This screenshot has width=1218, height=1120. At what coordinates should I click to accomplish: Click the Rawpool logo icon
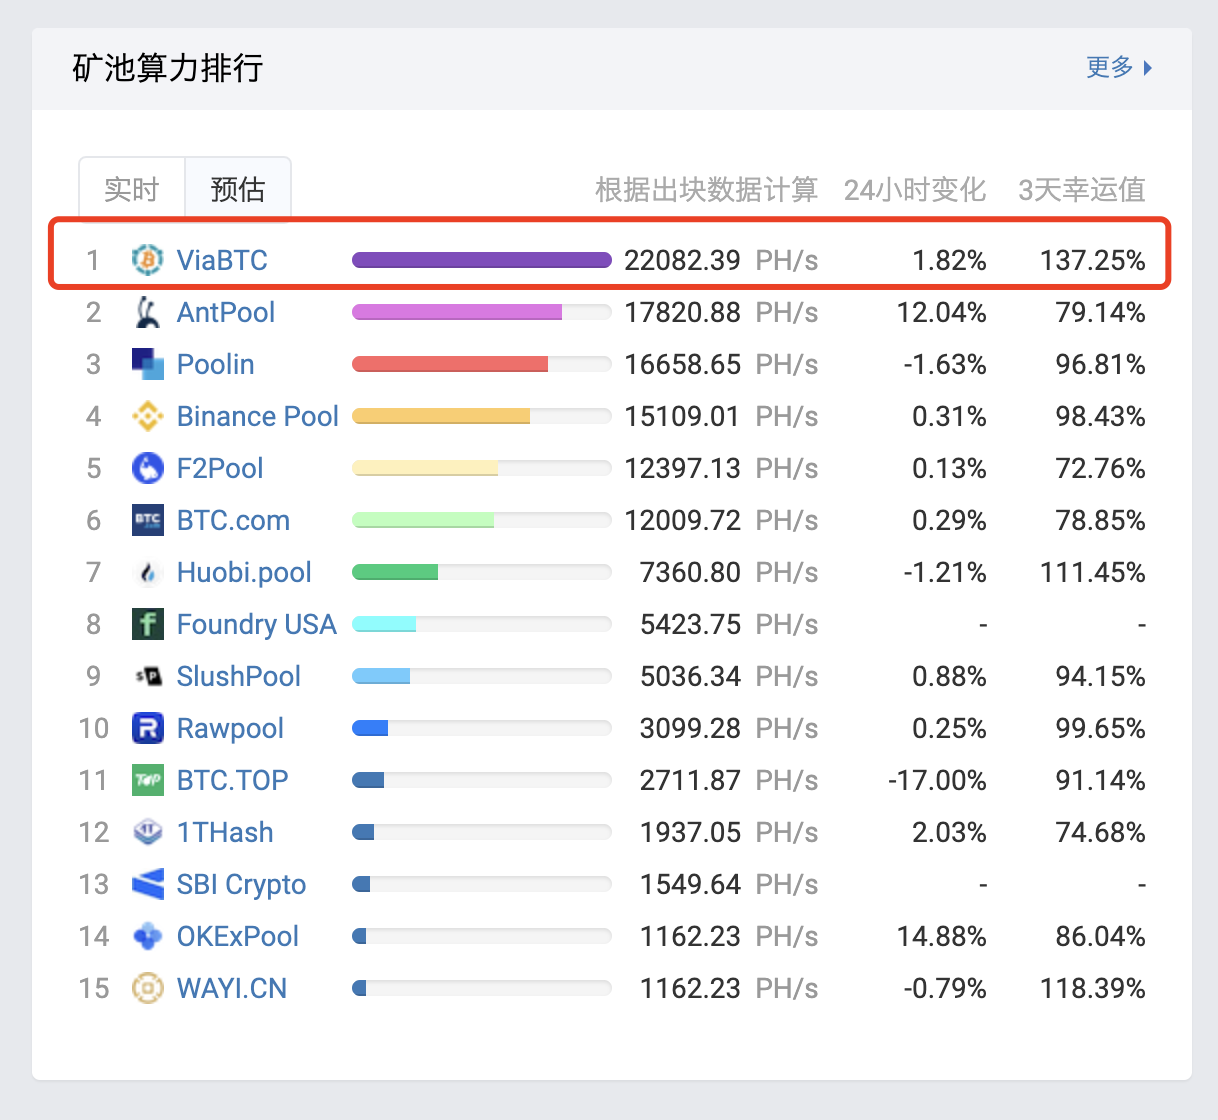148,728
